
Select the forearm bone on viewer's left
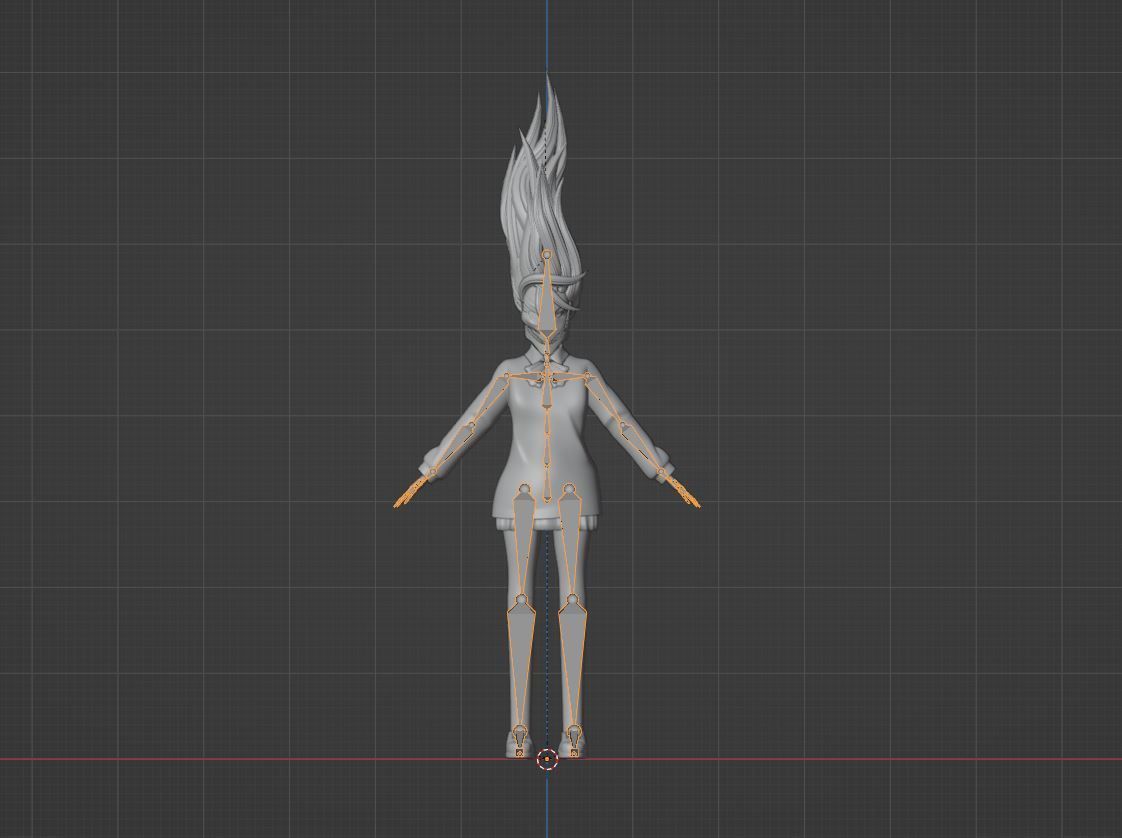[x=451, y=449]
